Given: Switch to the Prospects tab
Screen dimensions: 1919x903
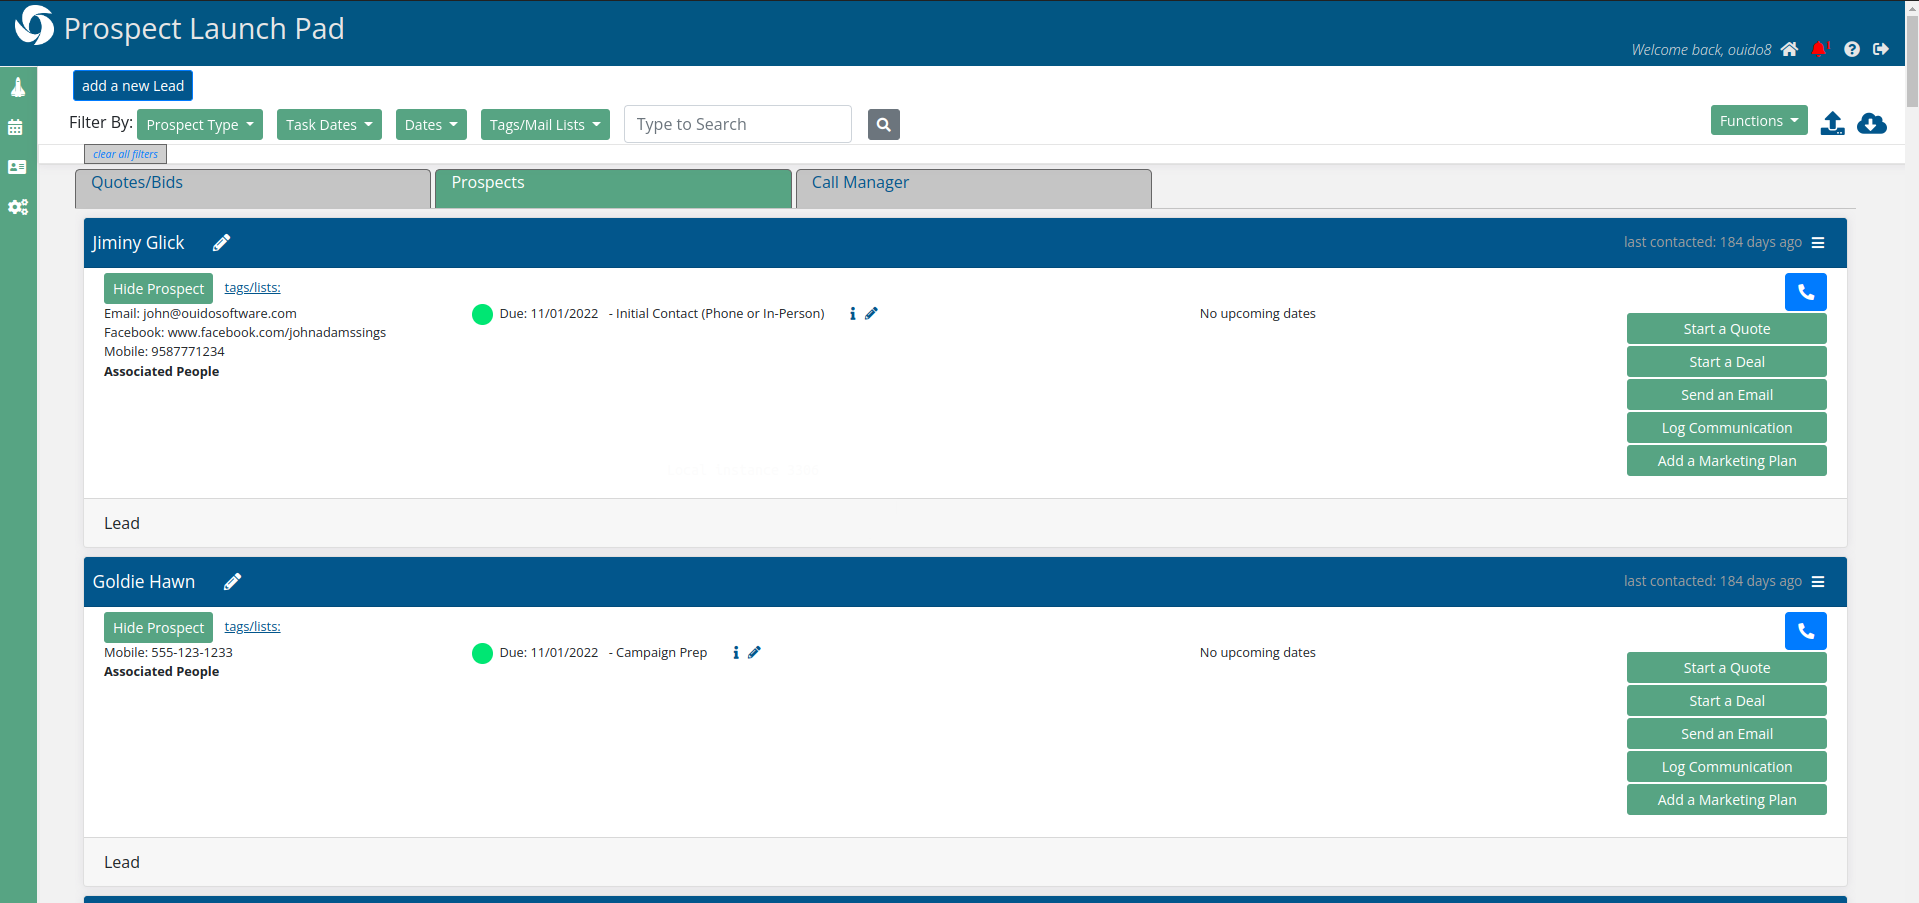Looking at the screenshot, I should (613, 188).
